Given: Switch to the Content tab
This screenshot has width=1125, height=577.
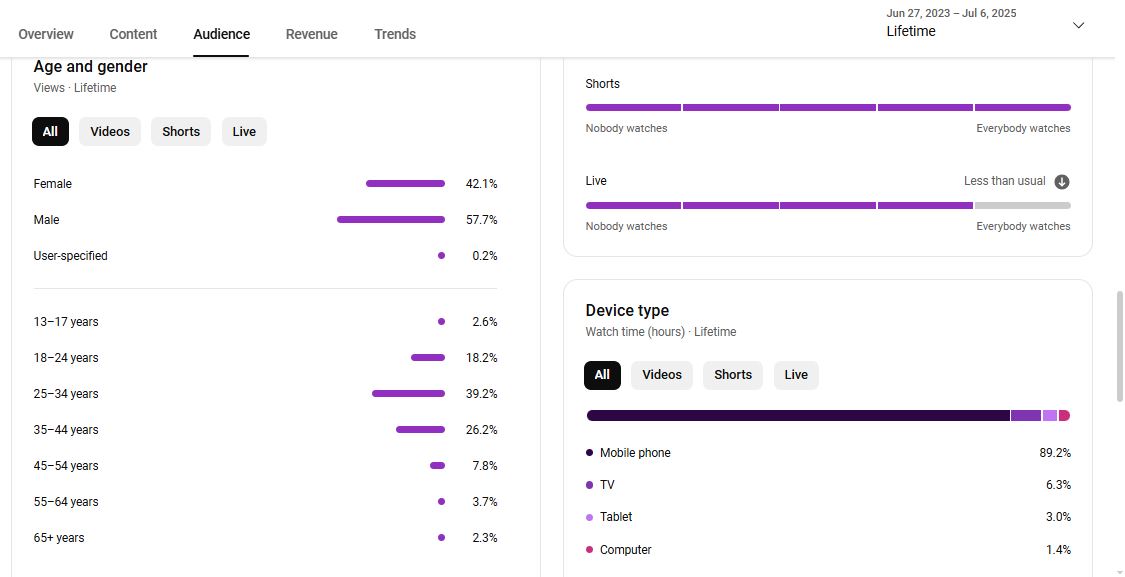Looking at the screenshot, I should pyautogui.click(x=133, y=34).
